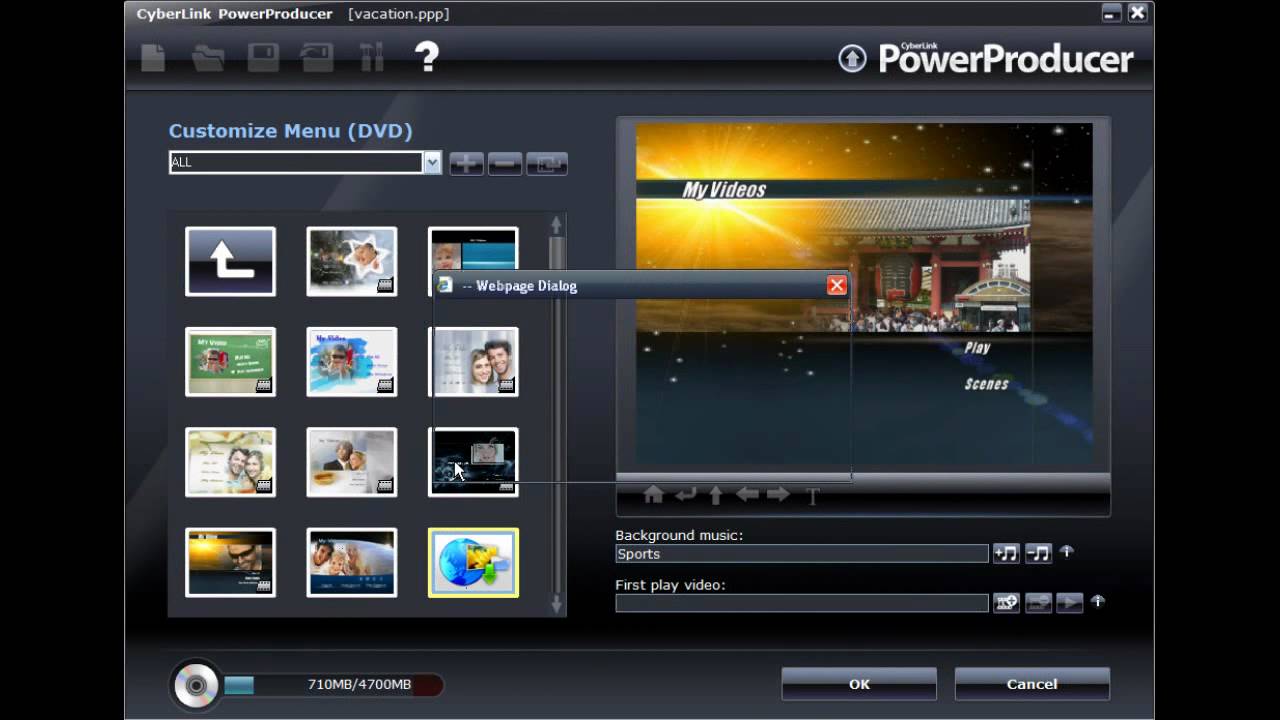
Task: Click the add first play video icon
Action: [x=1005, y=603]
